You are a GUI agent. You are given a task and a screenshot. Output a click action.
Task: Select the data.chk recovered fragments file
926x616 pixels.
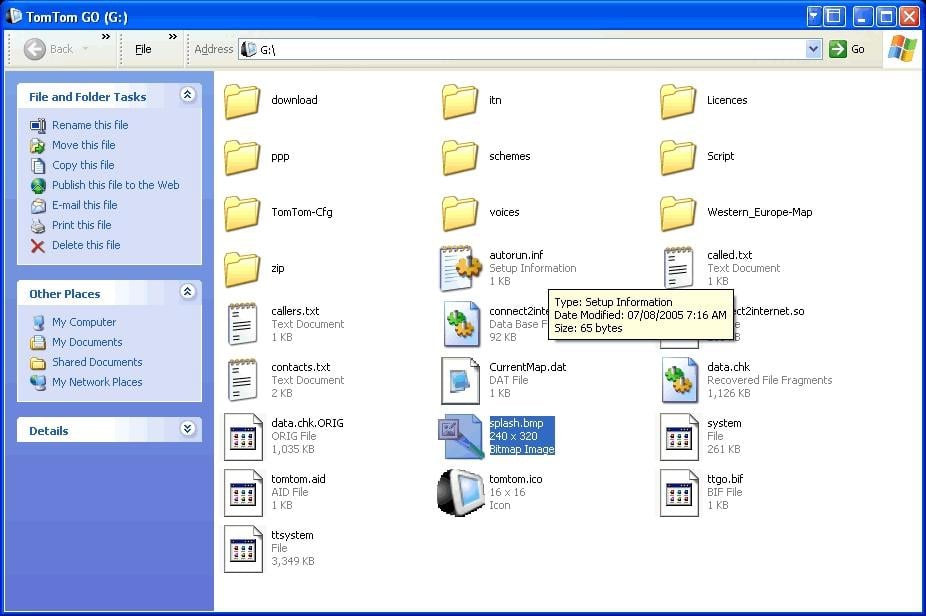click(679, 380)
